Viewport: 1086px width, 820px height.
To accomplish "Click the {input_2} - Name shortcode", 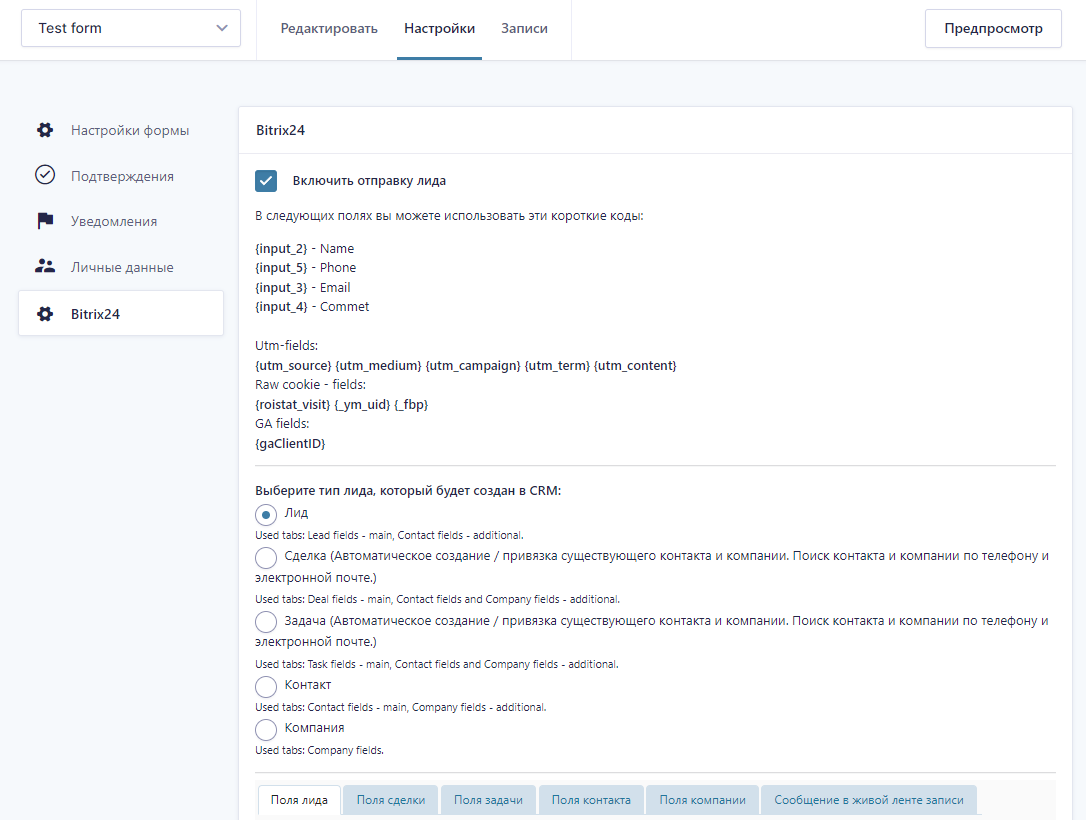I will 305,249.
